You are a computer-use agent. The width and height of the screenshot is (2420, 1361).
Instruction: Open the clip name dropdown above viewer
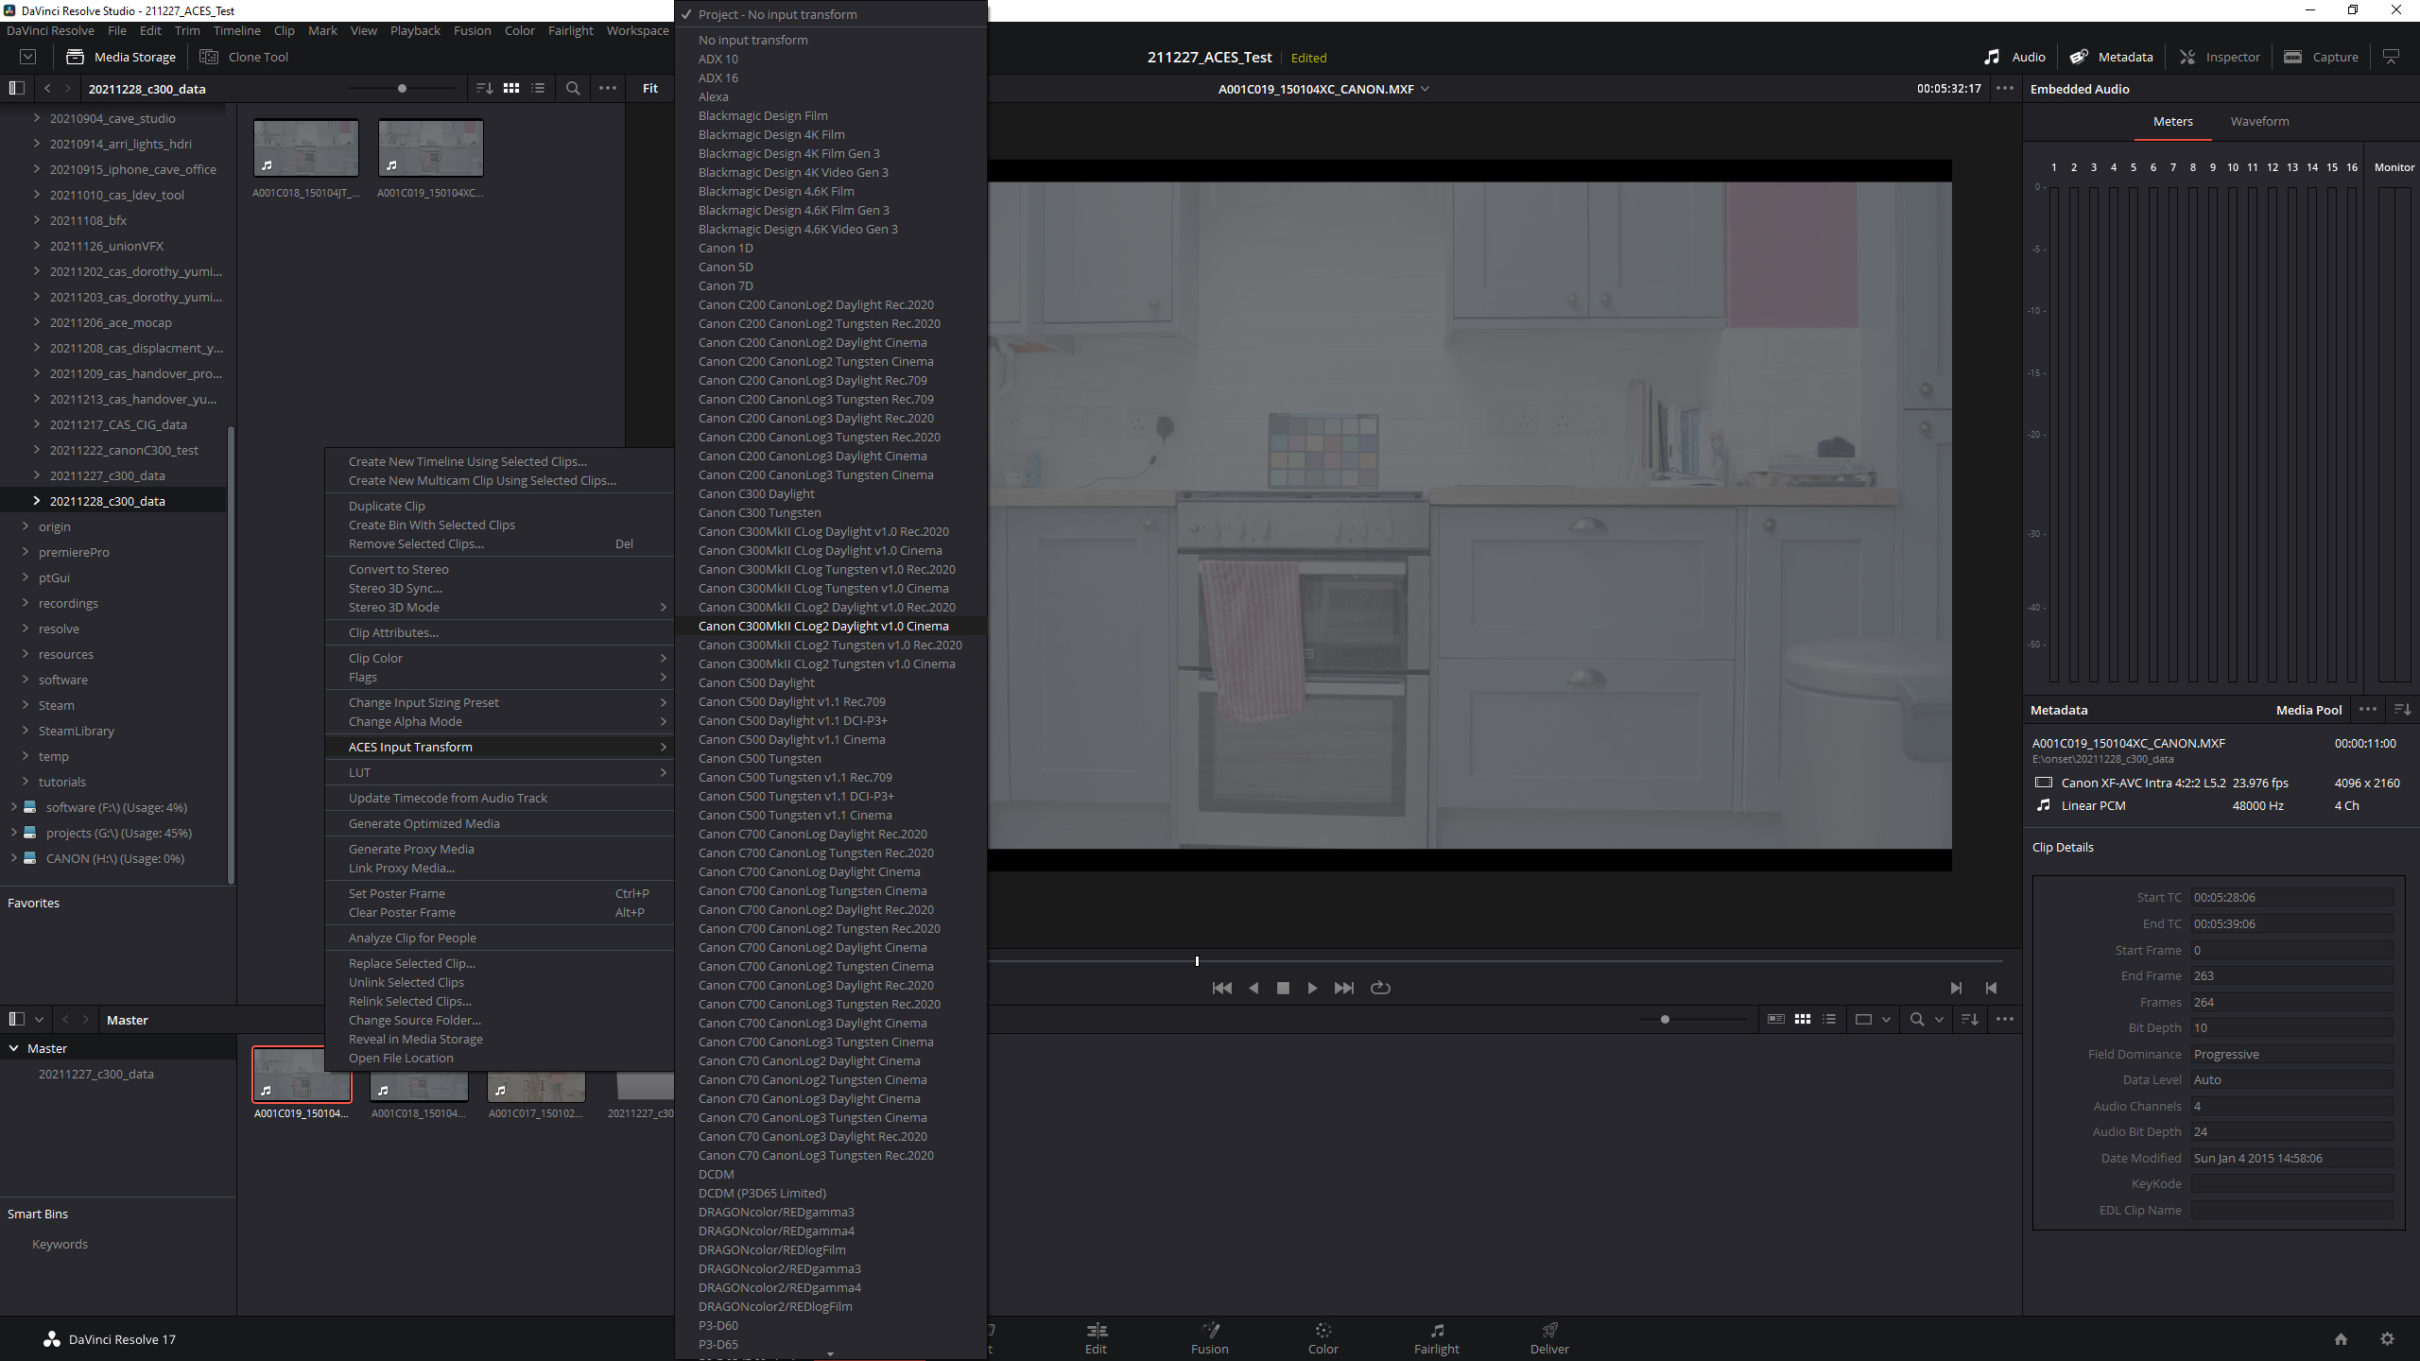(x=1424, y=89)
